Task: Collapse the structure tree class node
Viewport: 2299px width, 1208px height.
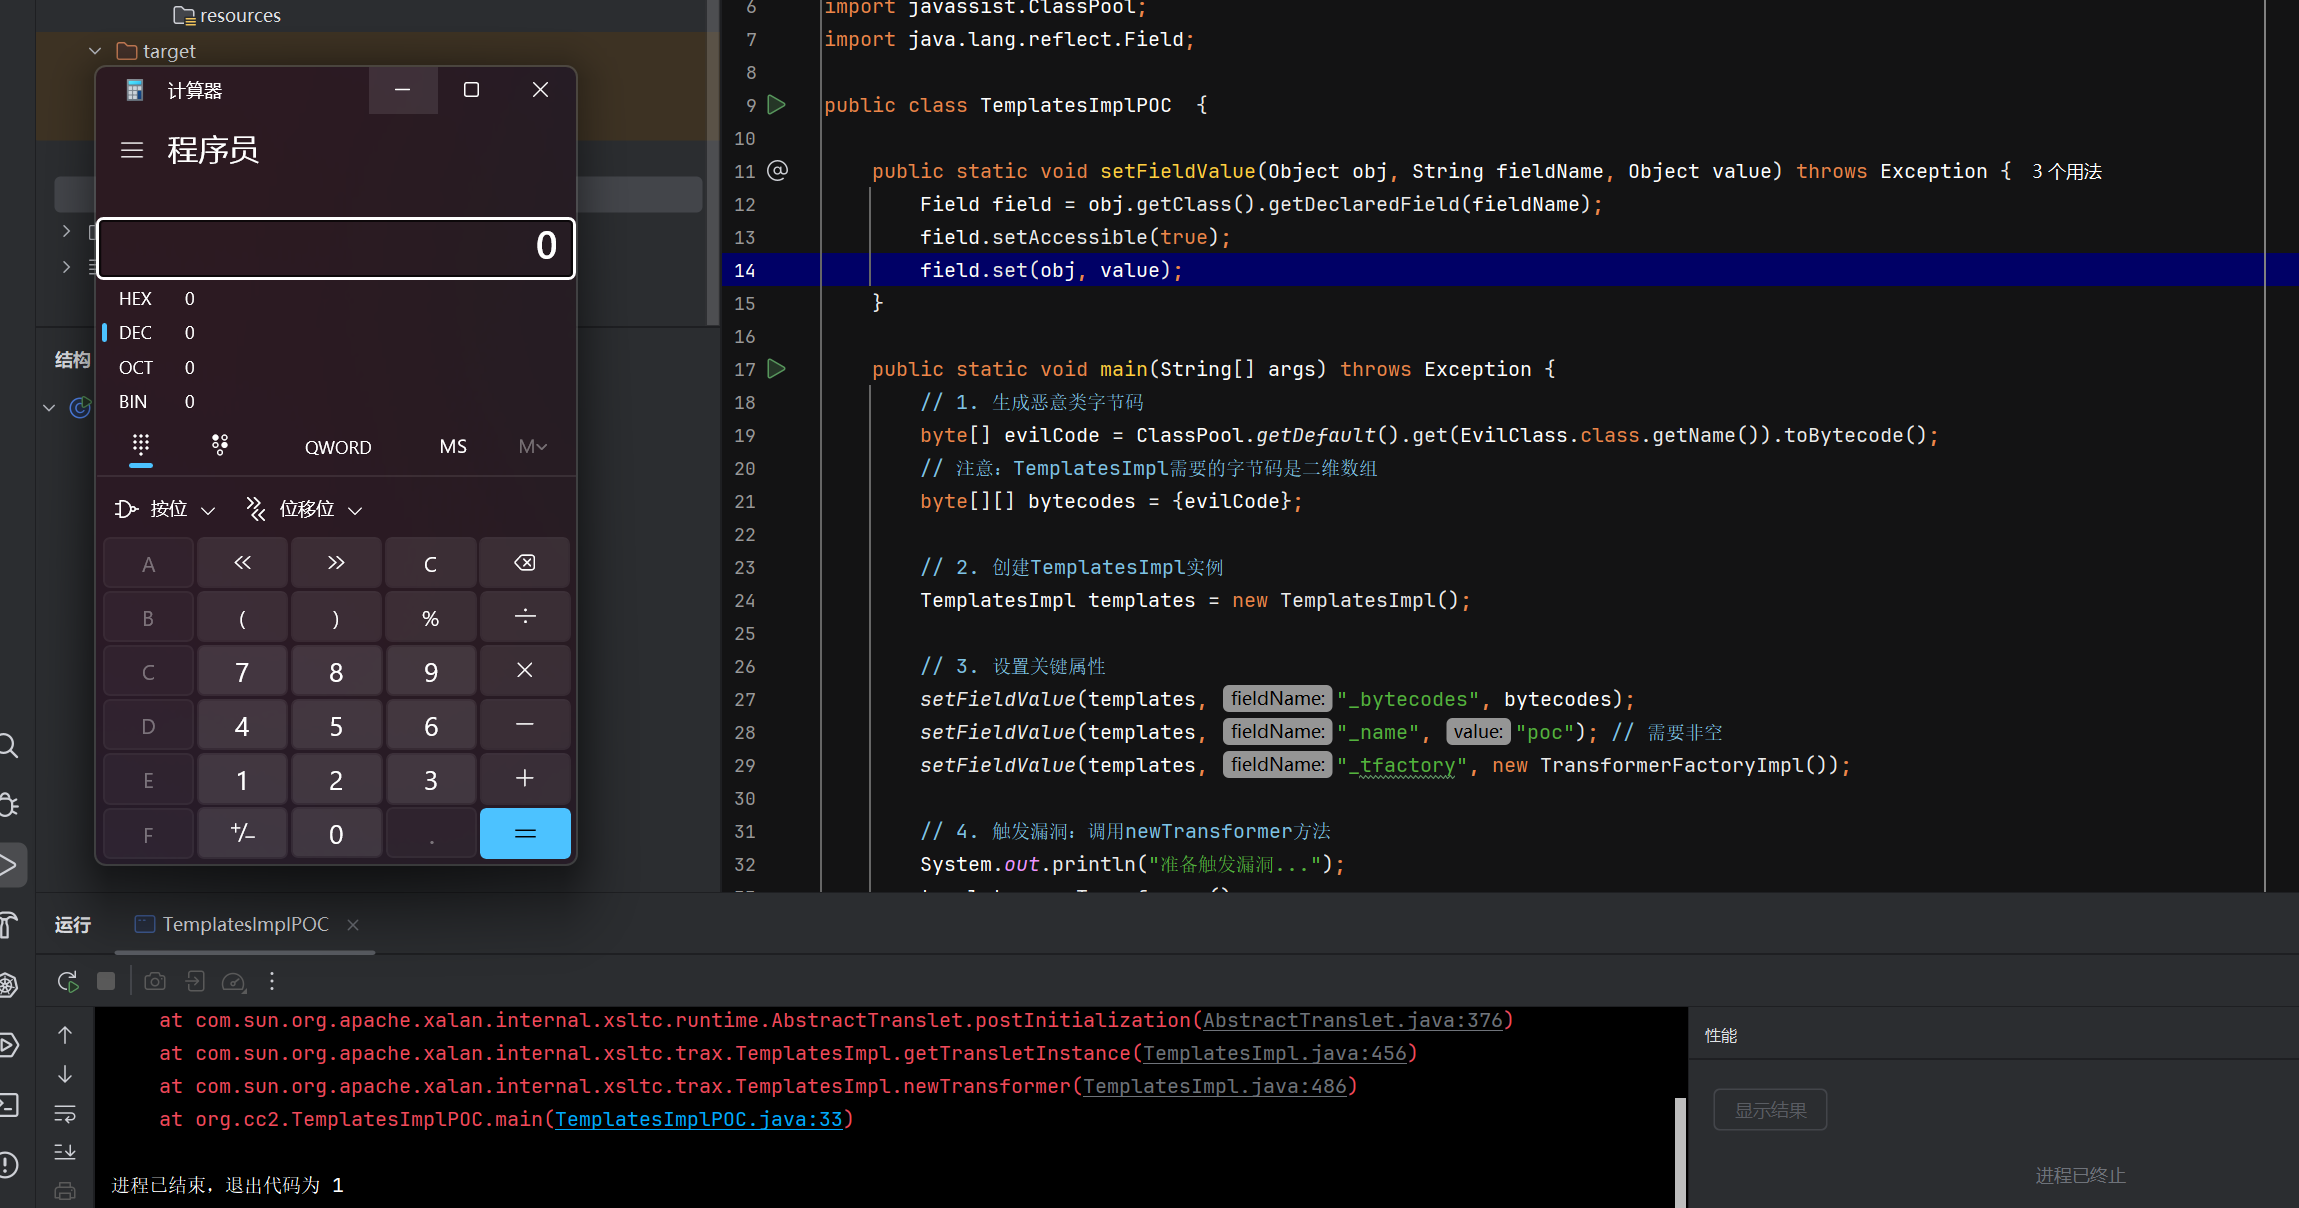Action: 49,408
